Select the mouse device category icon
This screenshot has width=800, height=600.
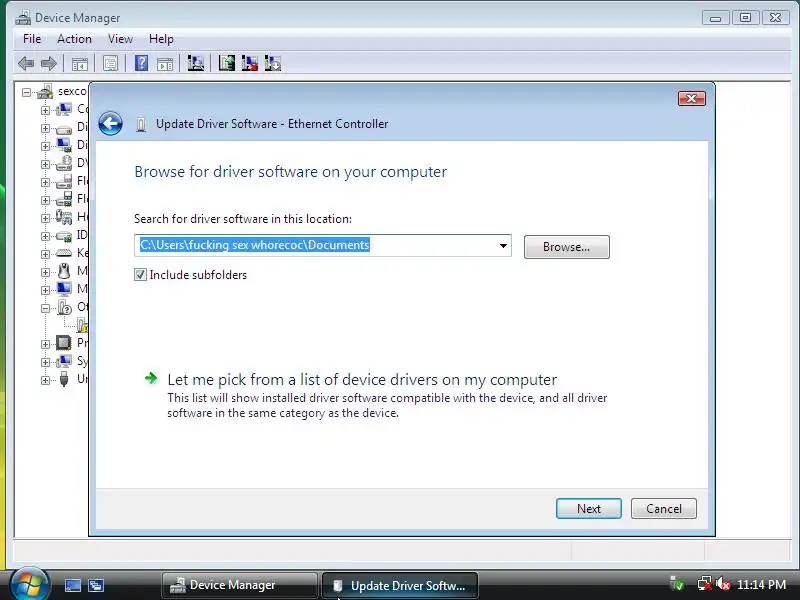(64, 271)
